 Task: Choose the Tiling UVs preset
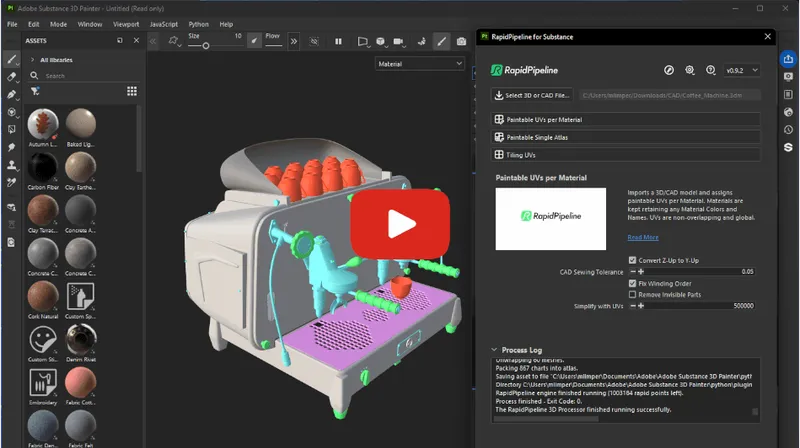pyautogui.click(x=626, y=155)
